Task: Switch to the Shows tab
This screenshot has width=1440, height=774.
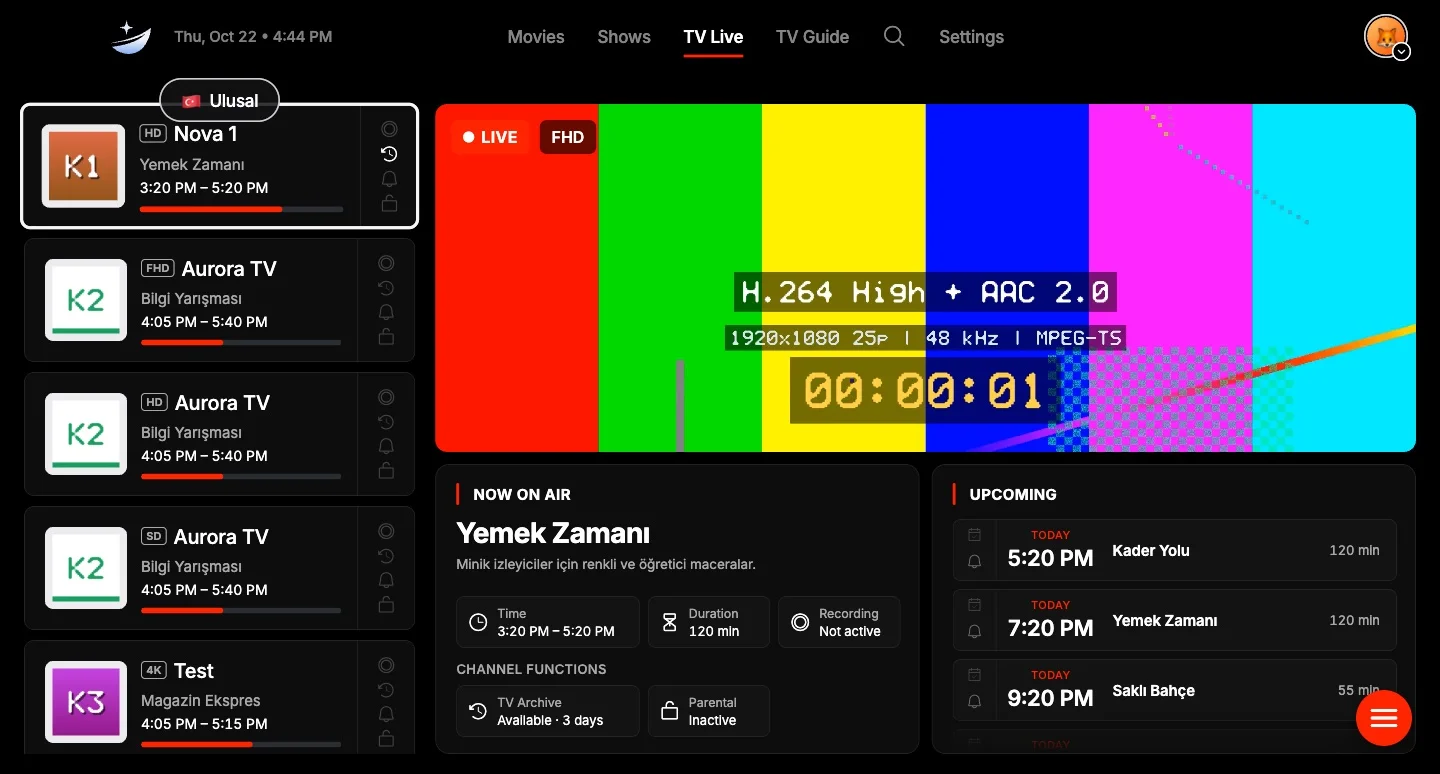Action: pyautogui.click(x=624, y=37)
